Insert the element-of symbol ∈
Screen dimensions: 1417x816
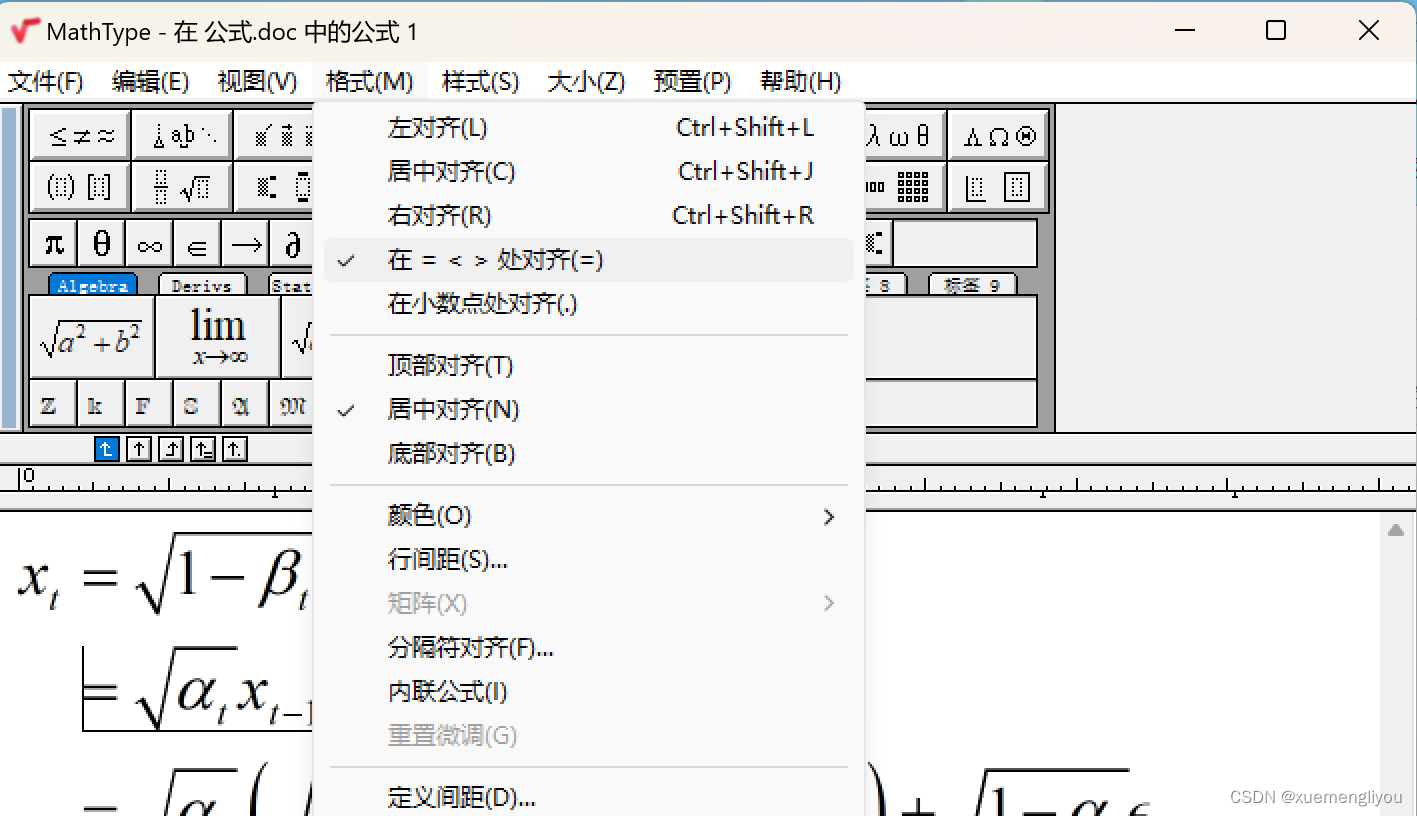(x=198, y=243)
